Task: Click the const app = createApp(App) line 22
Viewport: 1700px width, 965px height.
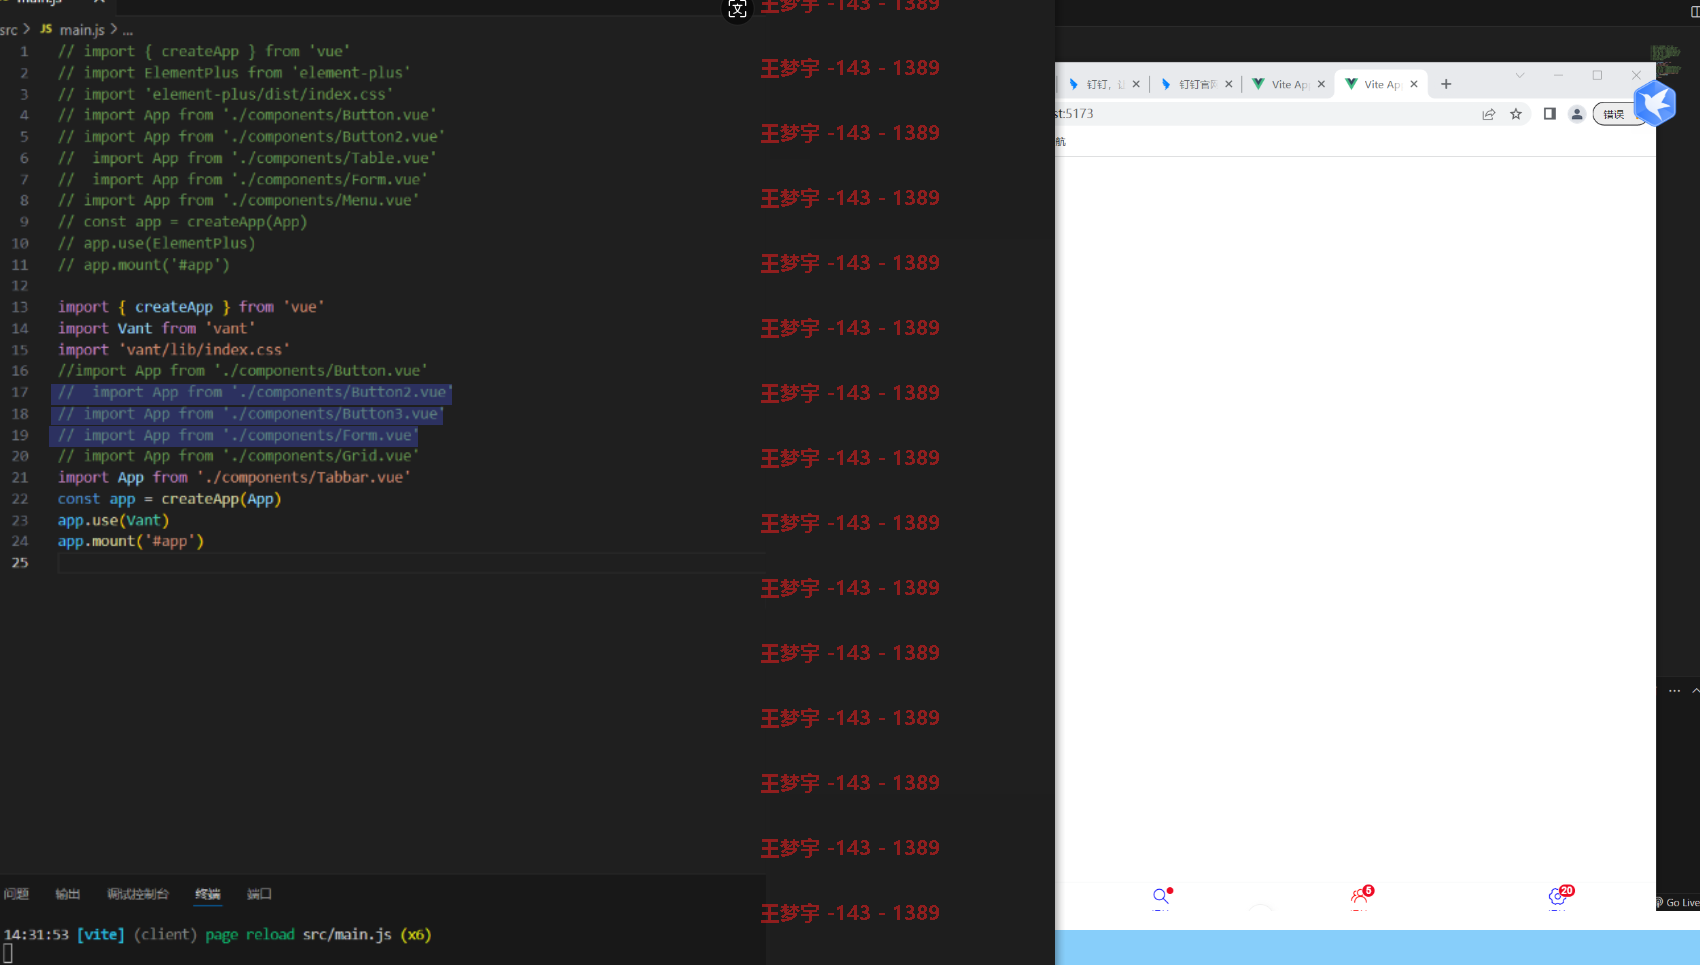Action: click(170, 499)
